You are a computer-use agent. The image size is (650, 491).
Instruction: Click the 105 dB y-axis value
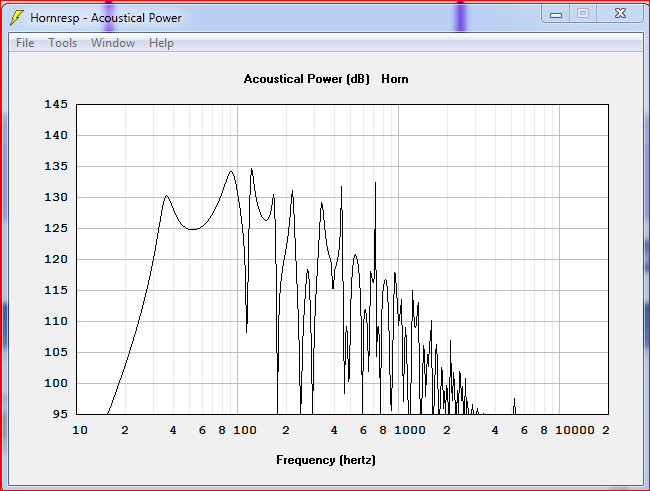coord(56,352)
